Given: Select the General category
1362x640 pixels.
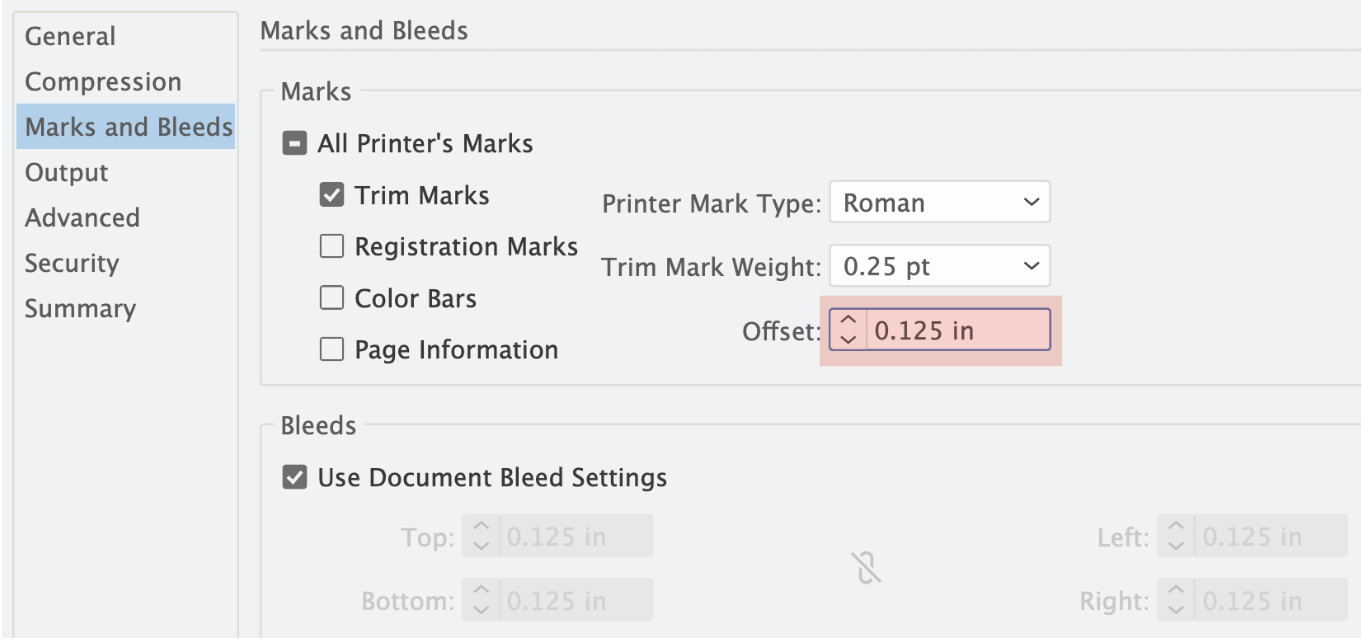Looking at the screenshot, I should [x=70, y=37].
